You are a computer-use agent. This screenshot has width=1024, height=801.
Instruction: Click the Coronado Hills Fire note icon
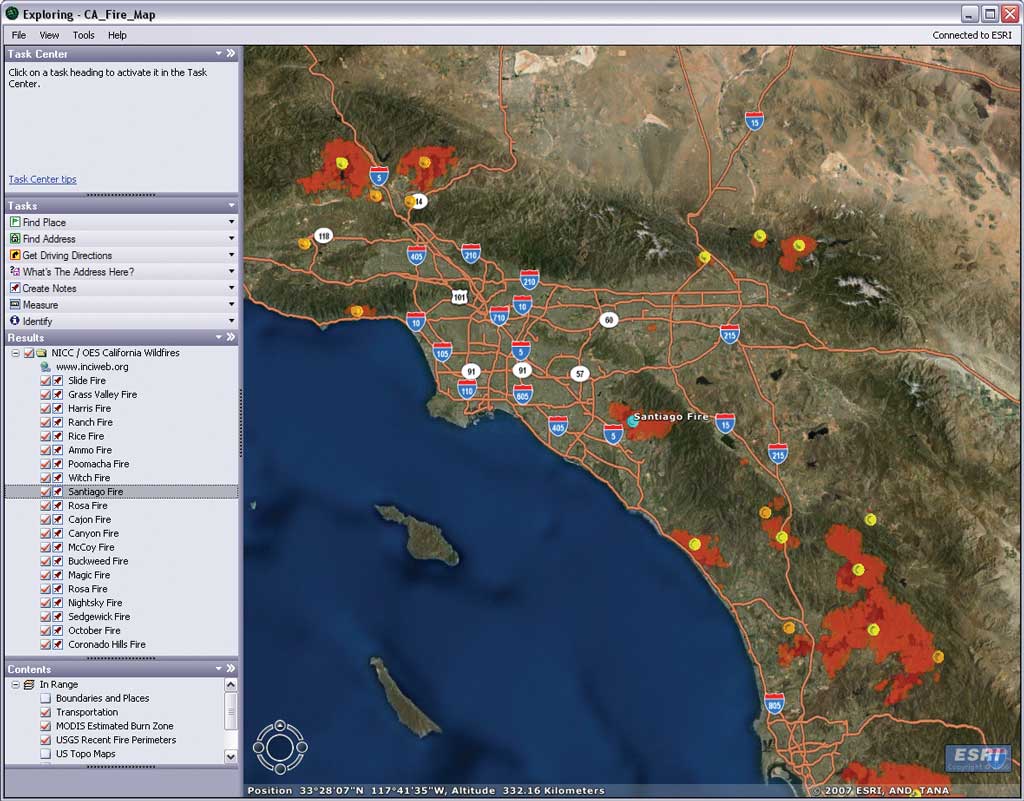tap(58, 644)
